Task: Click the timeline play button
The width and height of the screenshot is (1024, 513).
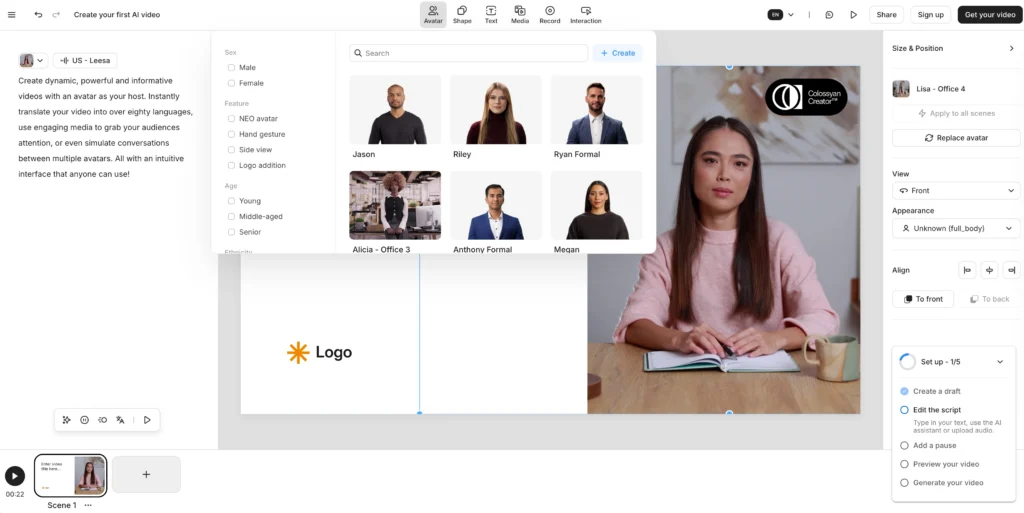Action: 15,477
